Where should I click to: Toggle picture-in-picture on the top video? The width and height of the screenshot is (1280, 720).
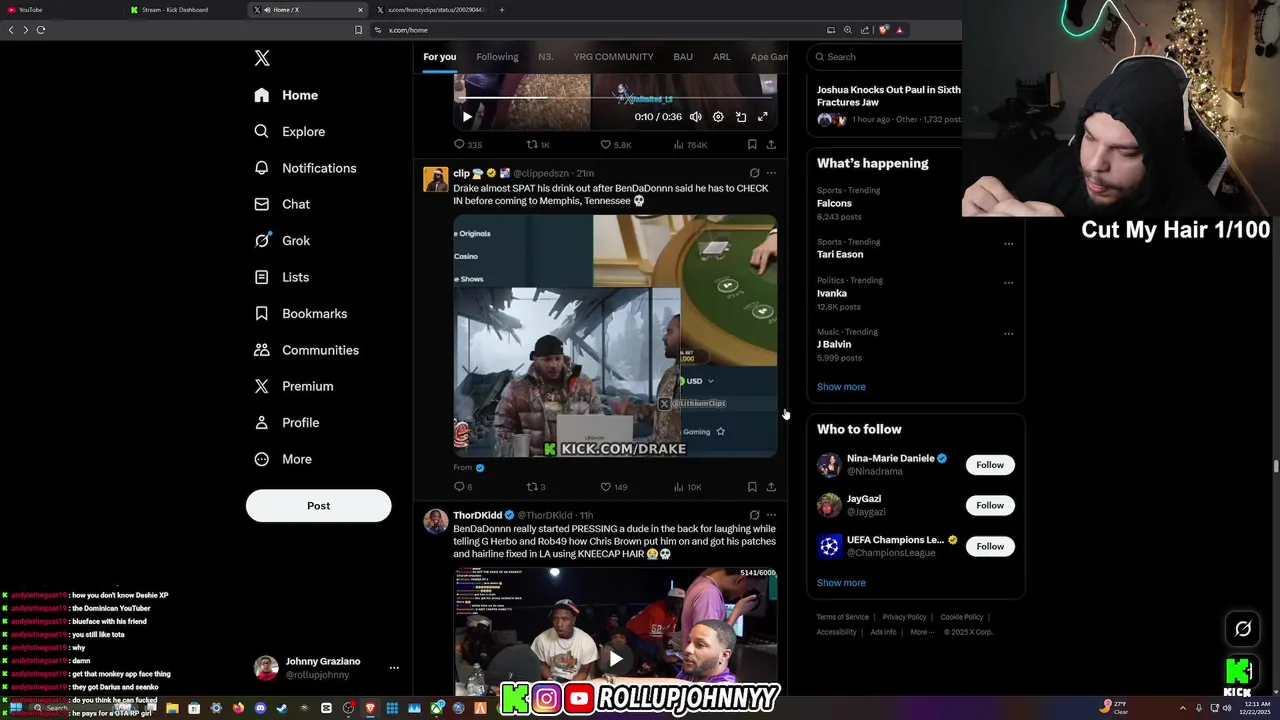(741, 117)
